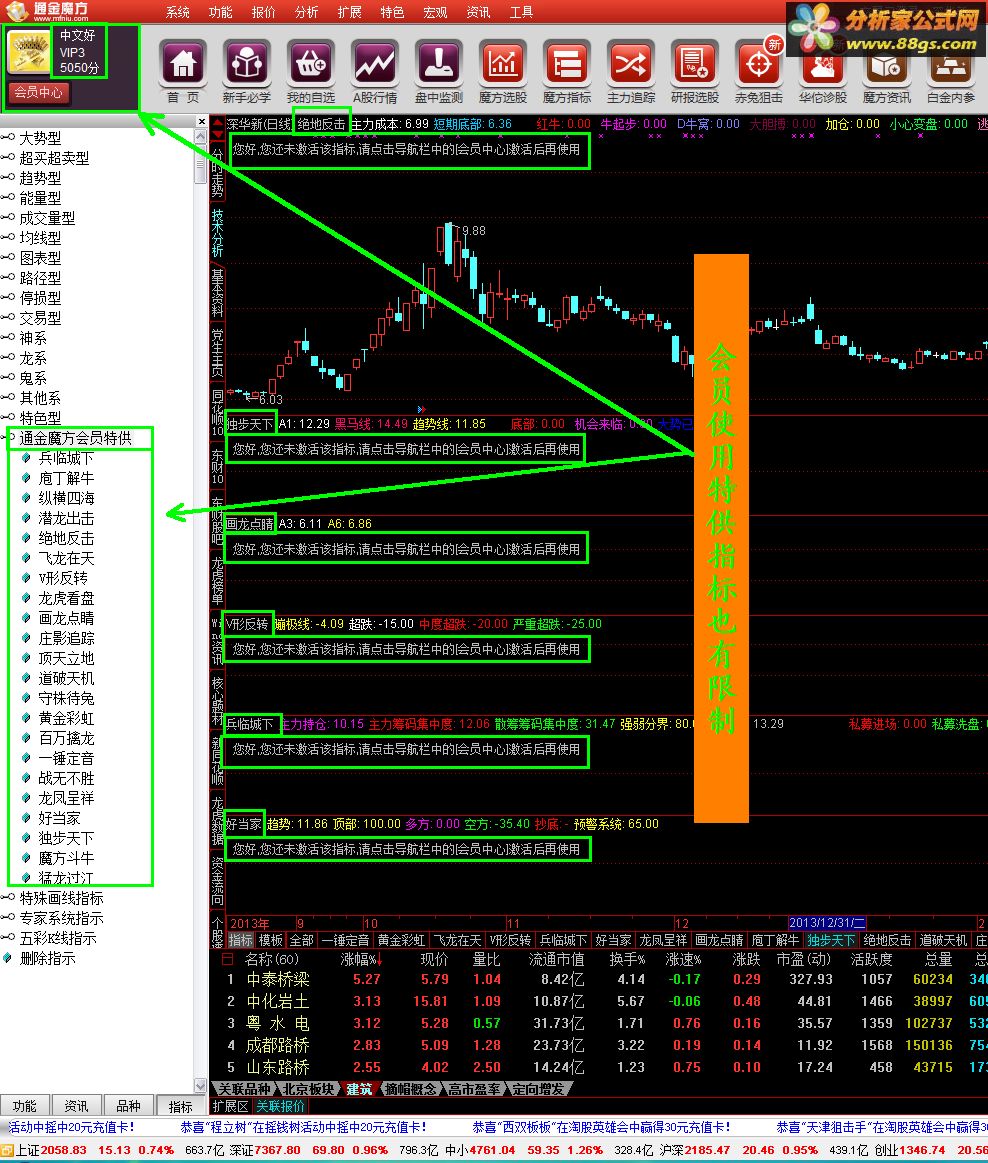The width and height of the screenshot is (988, 1163).
Task: Select the 龙虎看盘 indicator in tree
Action: pos(66,599)
